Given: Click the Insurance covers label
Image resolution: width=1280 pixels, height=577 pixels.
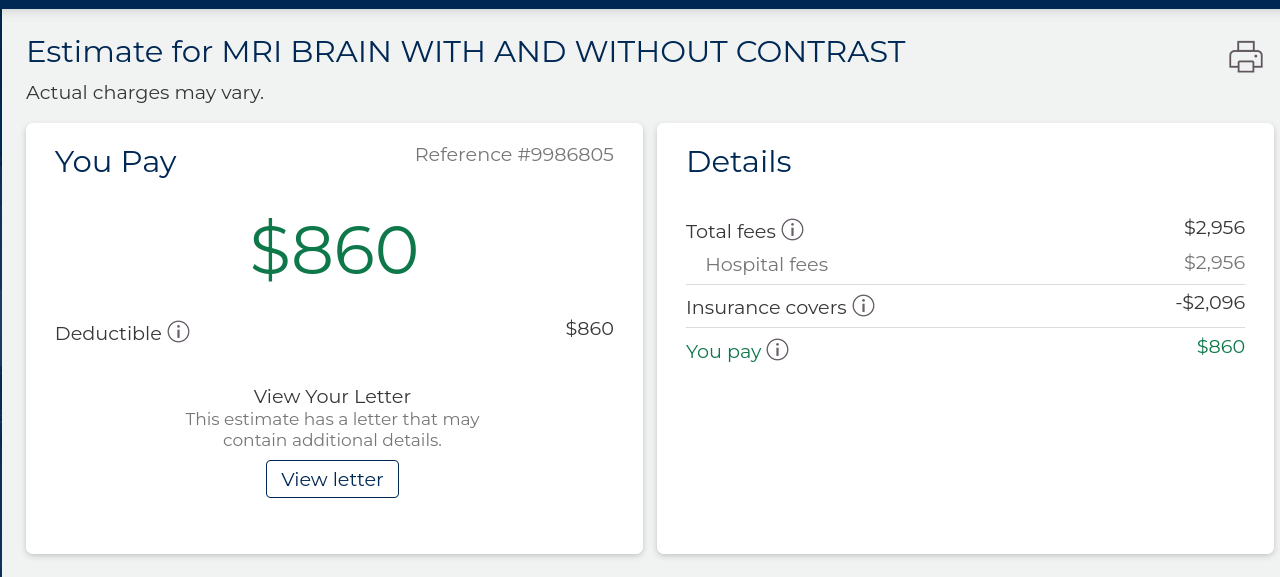Looking at the screenshot, I should [766, 308].
